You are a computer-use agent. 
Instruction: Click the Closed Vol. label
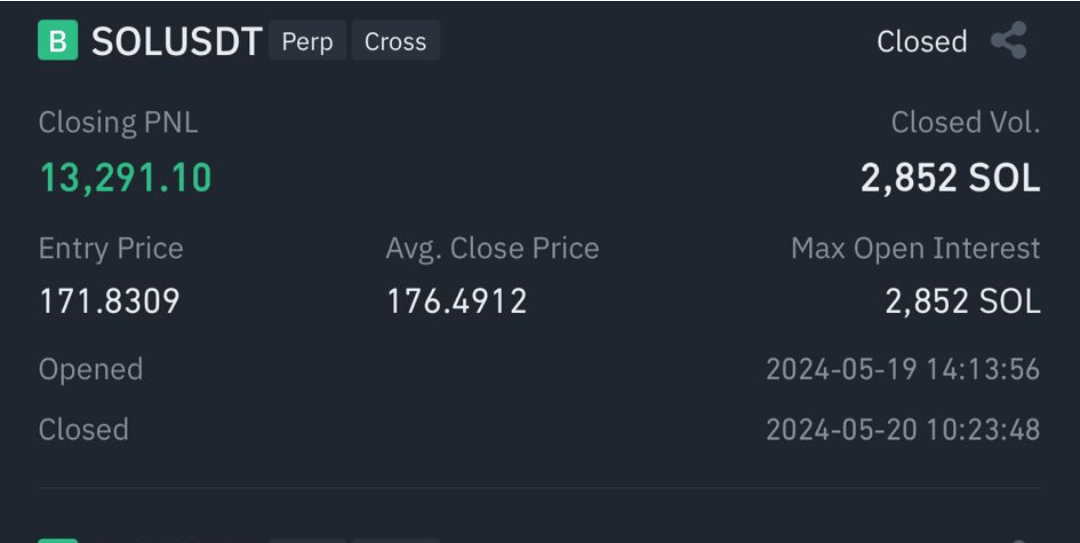pyautogui.click(x=965, y=123)
